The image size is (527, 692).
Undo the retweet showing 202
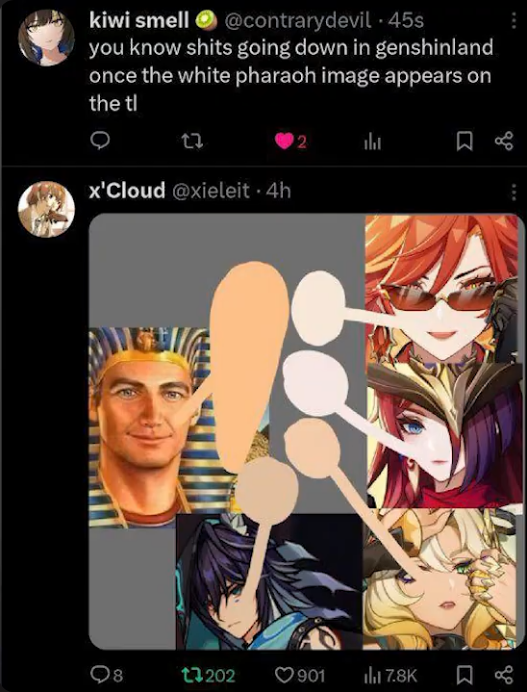(208, 675)
